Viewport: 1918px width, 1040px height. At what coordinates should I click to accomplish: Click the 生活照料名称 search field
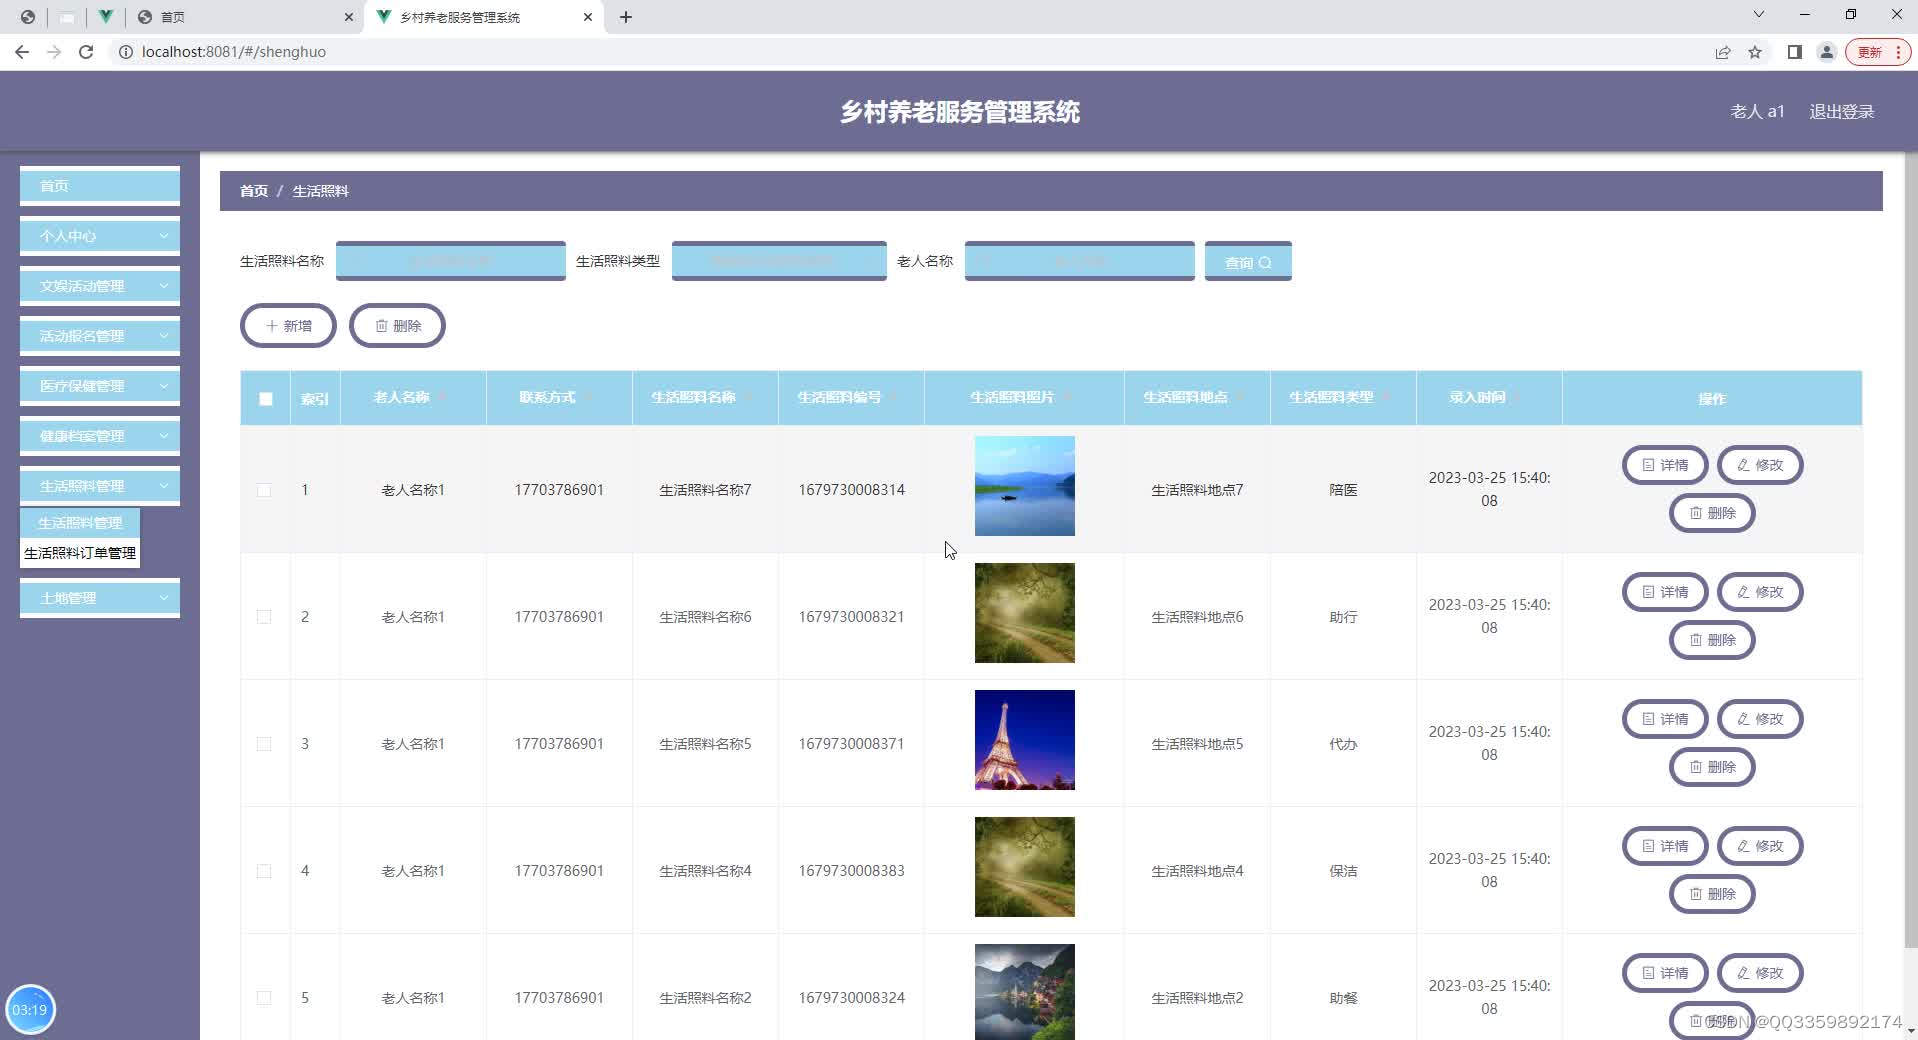(451, 261)
